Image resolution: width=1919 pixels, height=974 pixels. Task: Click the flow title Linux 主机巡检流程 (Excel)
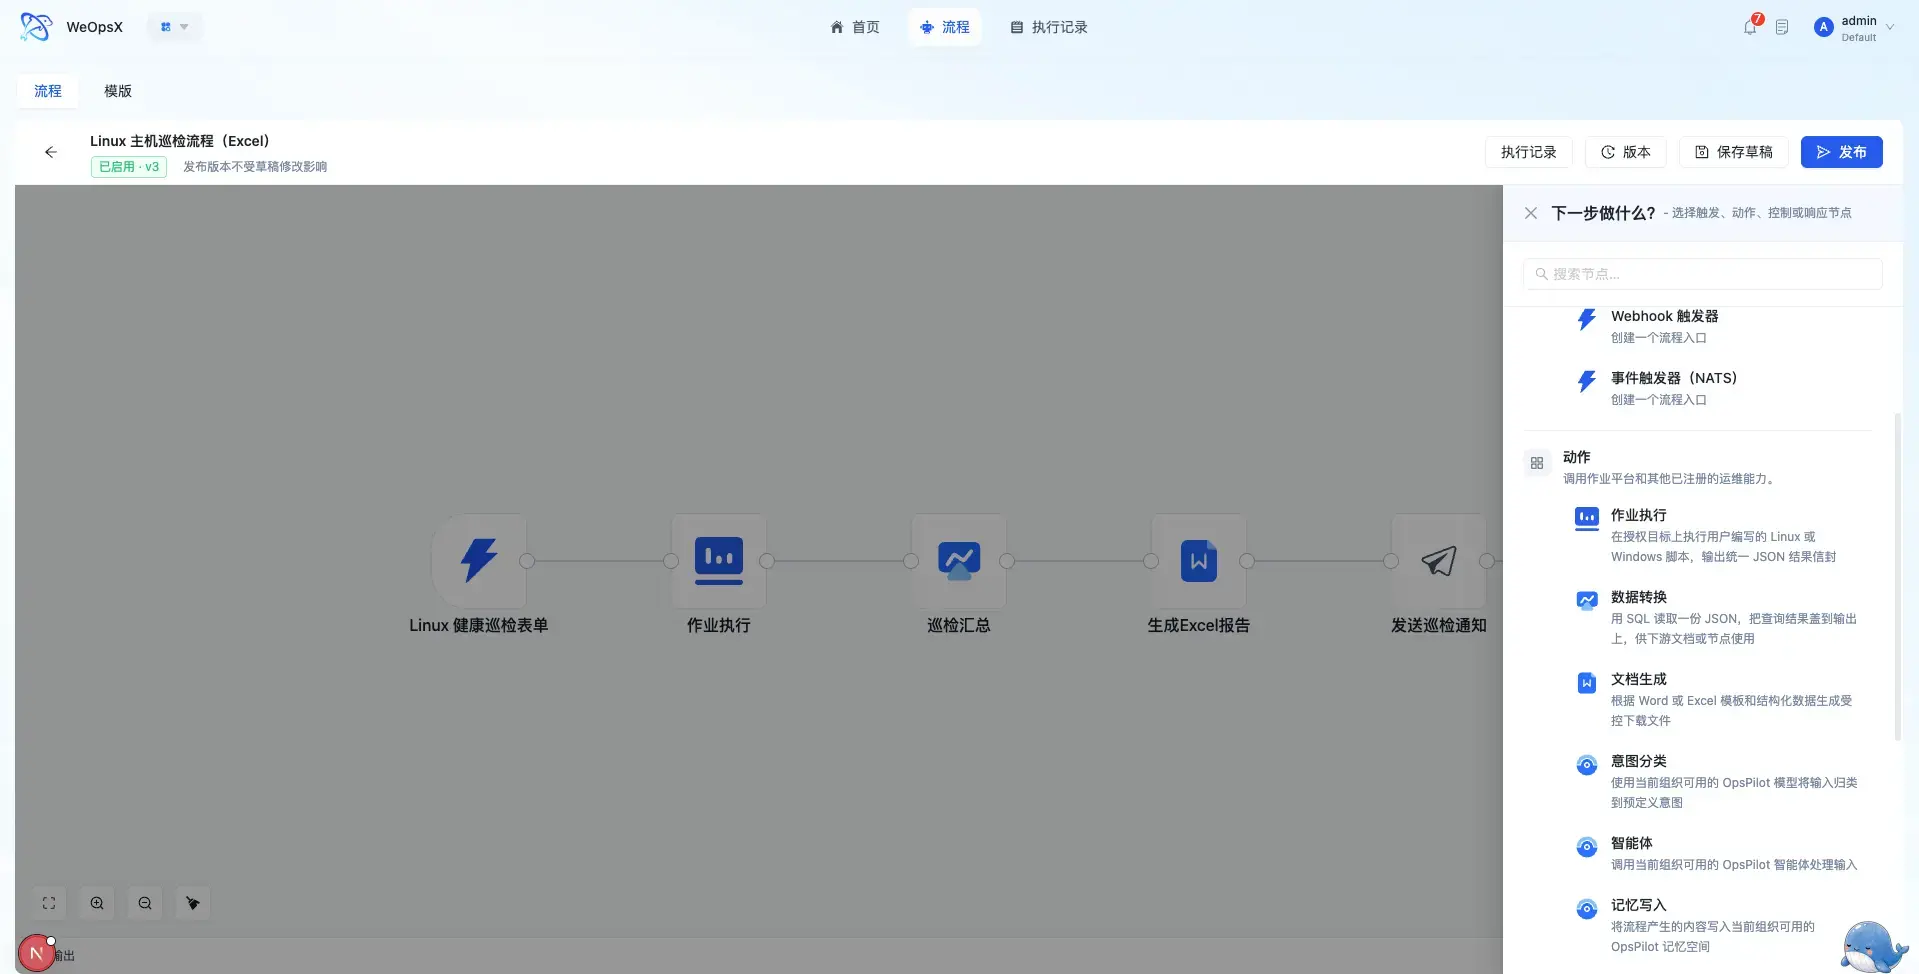click(180, 141)
